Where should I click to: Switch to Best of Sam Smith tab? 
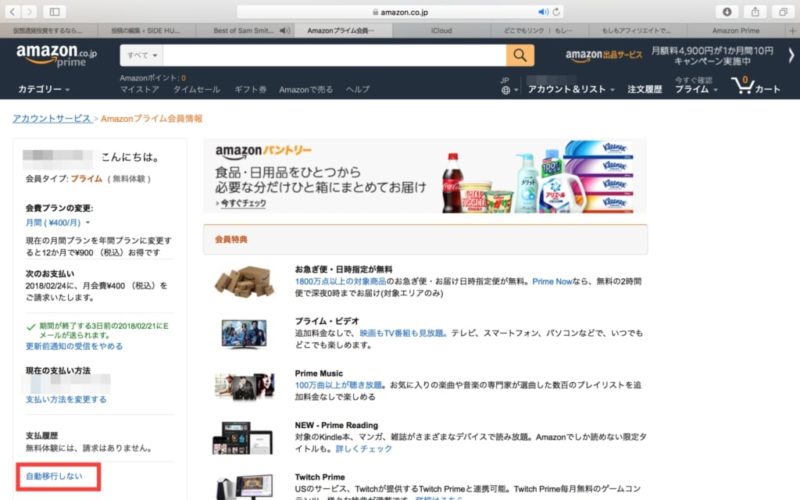(243, 31)
